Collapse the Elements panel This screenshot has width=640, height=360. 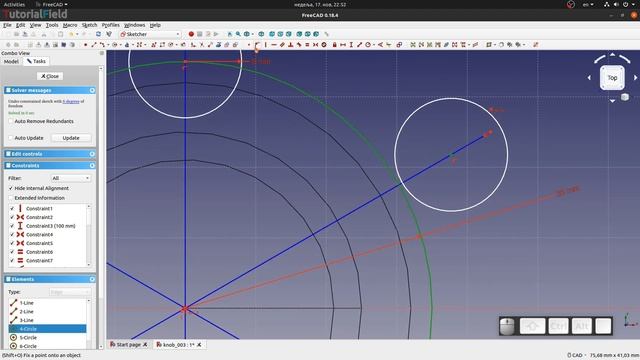[x=92, y=279]
